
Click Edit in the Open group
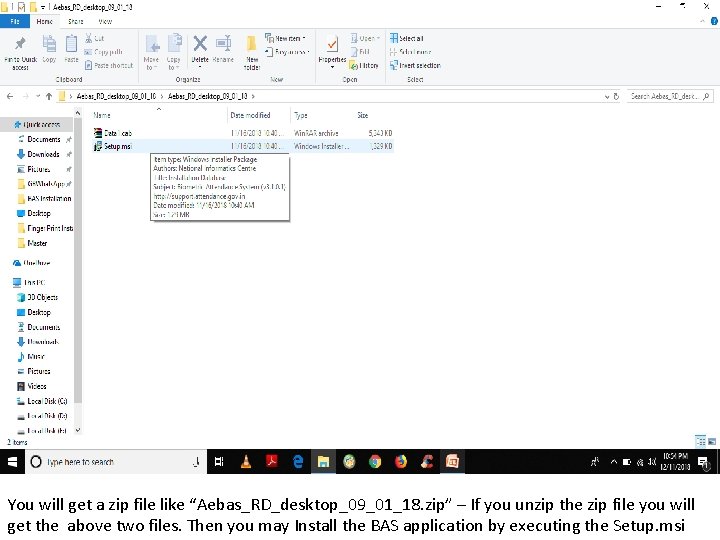point(360,52)
